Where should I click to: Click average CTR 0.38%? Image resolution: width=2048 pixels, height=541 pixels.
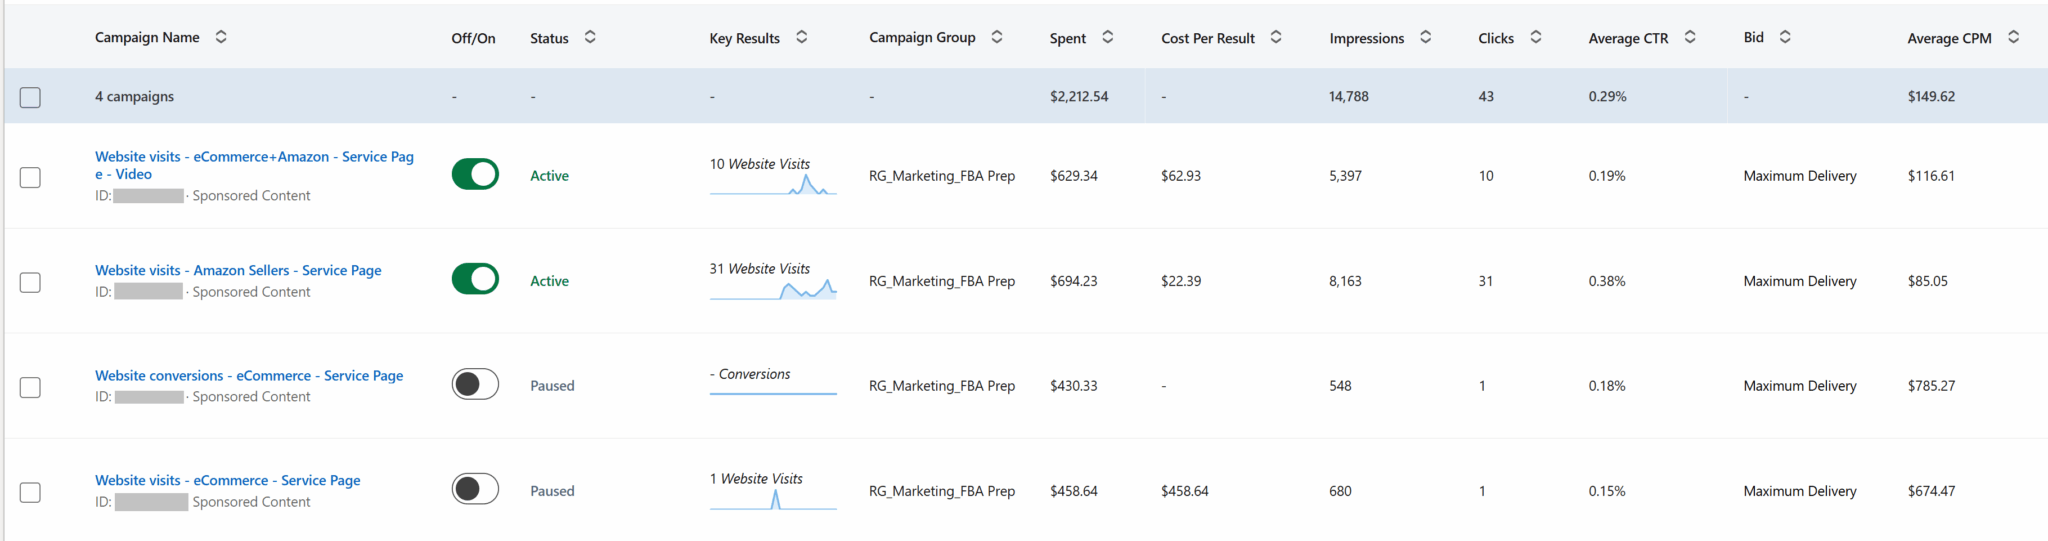(x=1607, y=281)
